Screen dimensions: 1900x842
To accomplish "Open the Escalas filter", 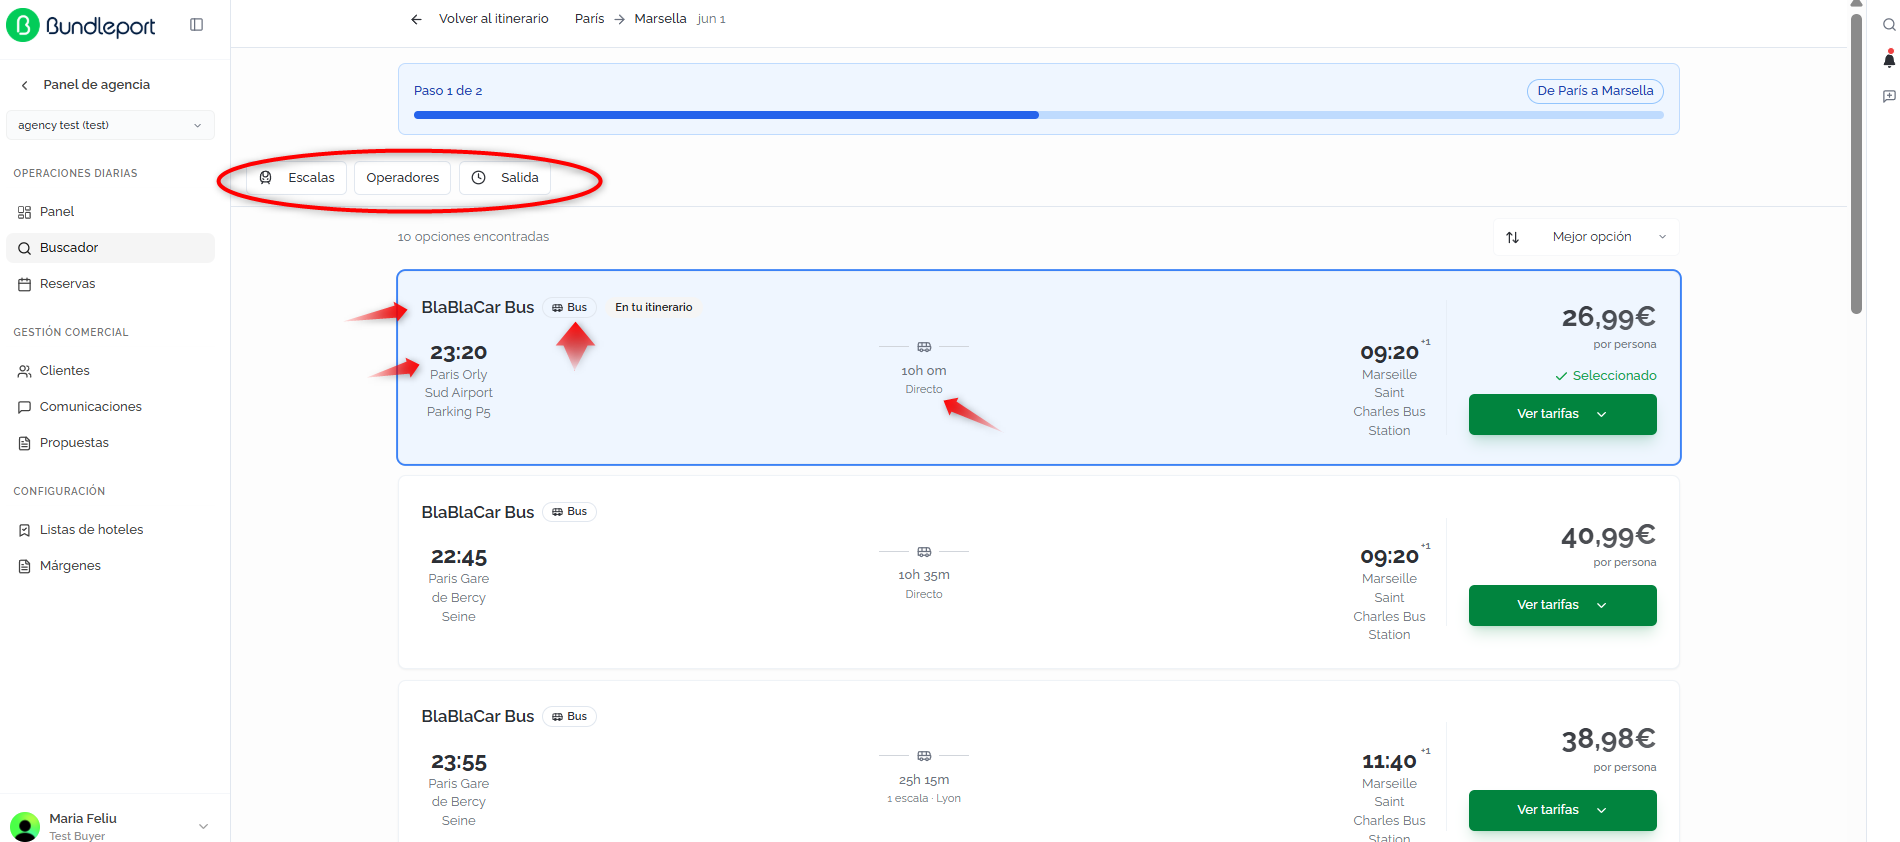I will 297,178.
